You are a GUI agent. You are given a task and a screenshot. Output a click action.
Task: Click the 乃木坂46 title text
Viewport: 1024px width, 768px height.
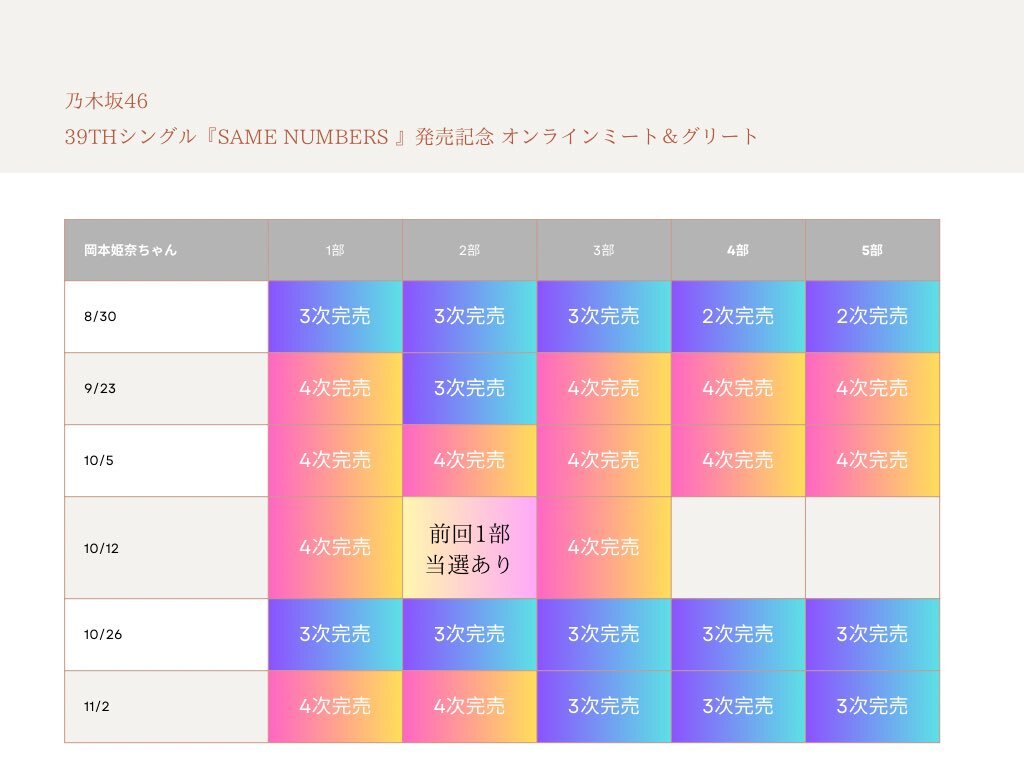tap(106, 101)
